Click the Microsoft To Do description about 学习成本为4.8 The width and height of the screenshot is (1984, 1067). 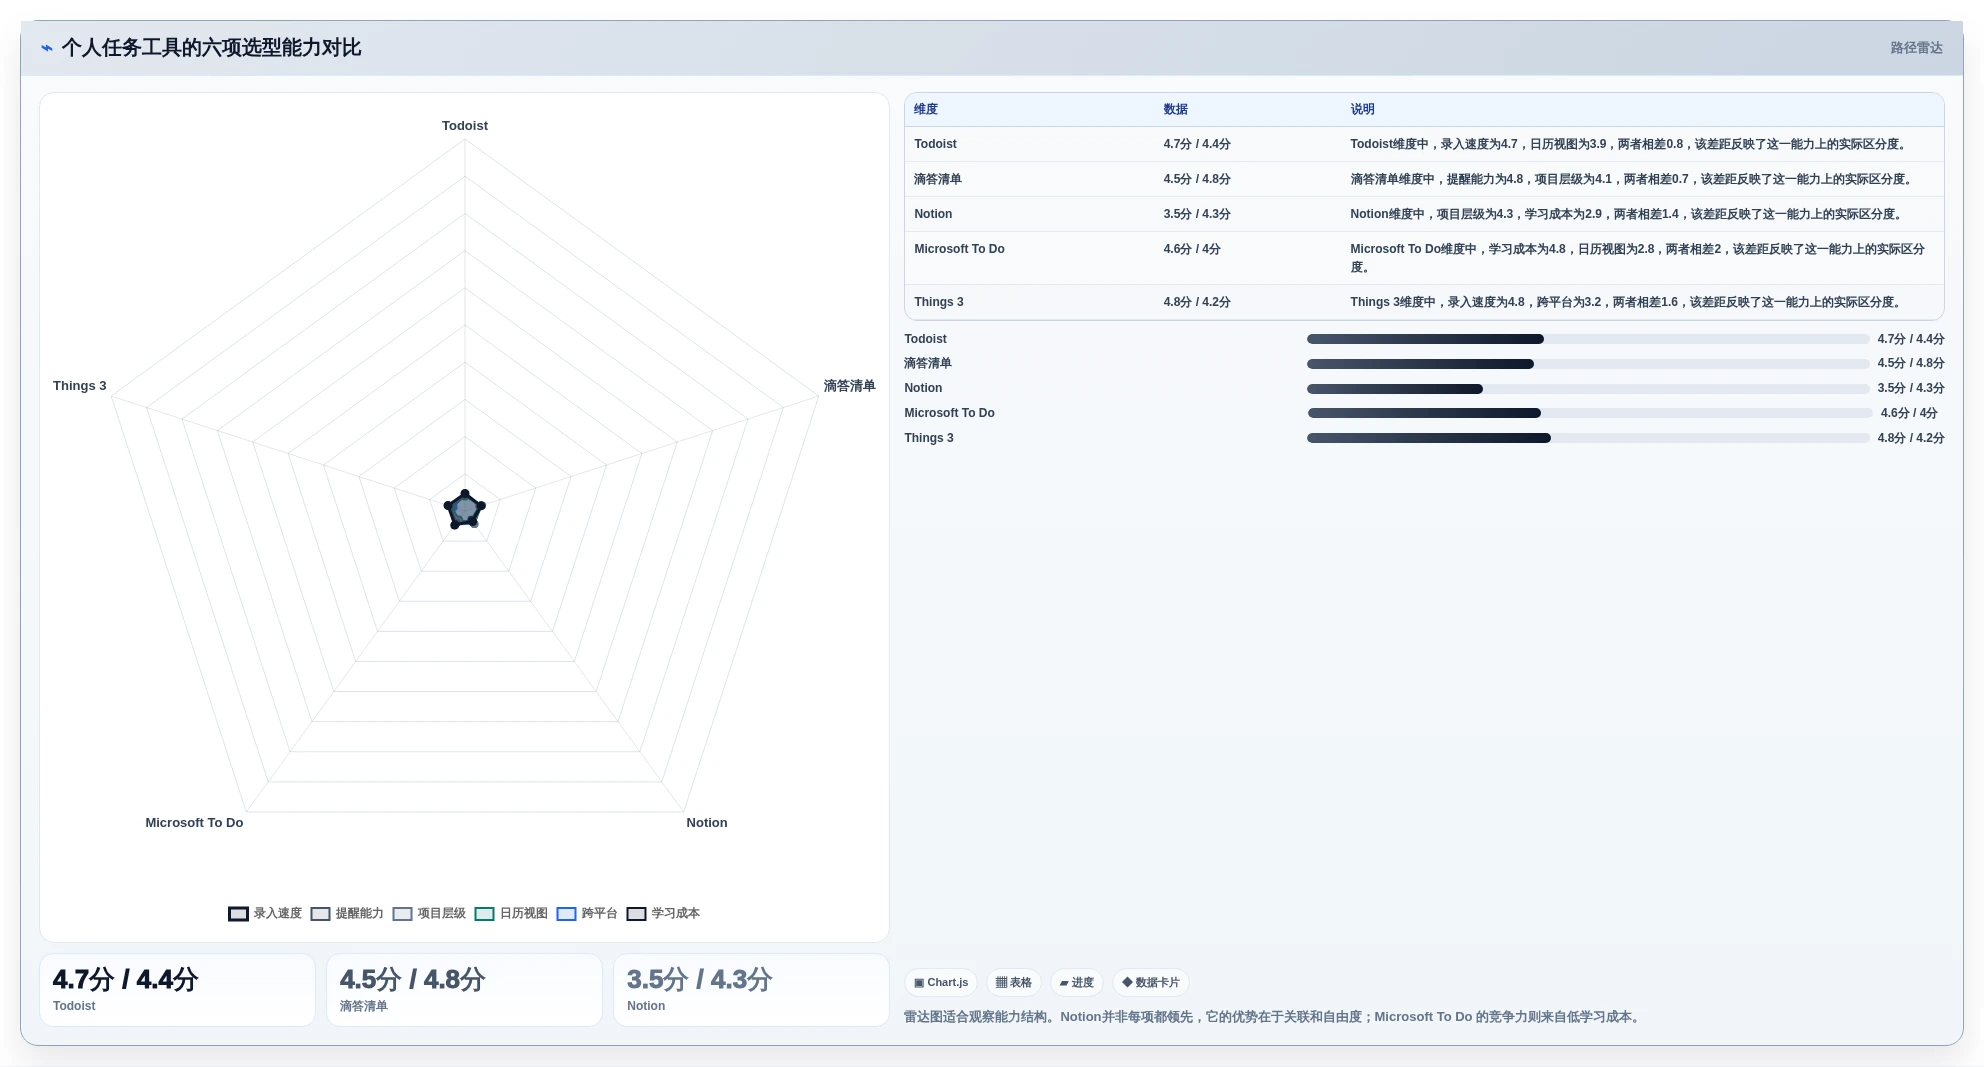(x=1638, y=258)
